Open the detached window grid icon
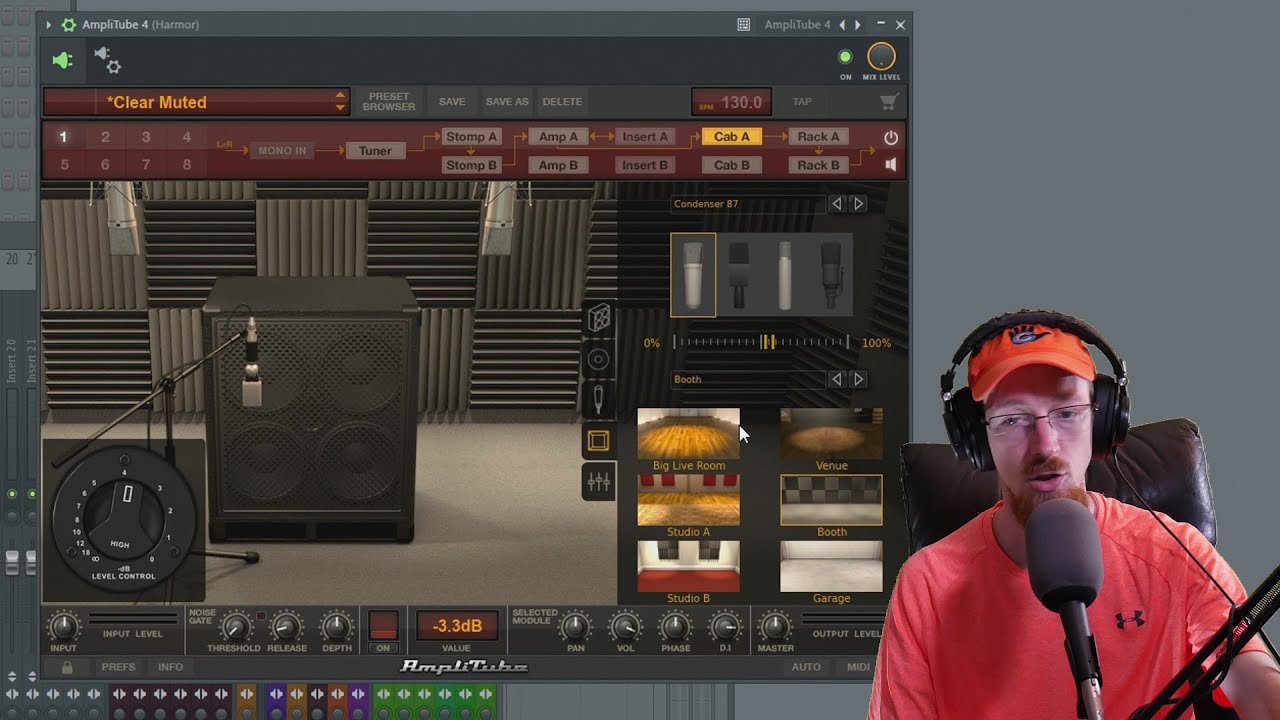The height and width of the screenshot is (720, 1280). pos(743,25)
